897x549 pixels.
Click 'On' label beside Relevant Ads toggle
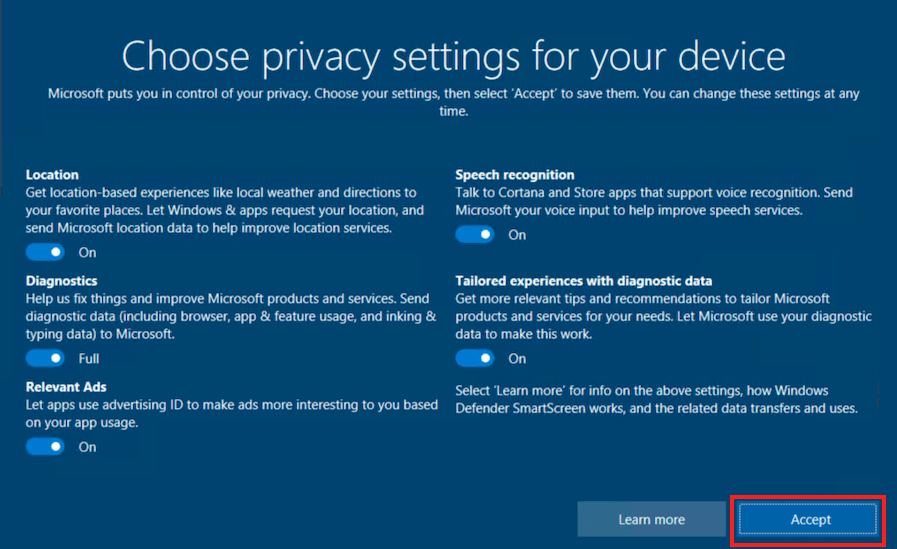point(88,447)
